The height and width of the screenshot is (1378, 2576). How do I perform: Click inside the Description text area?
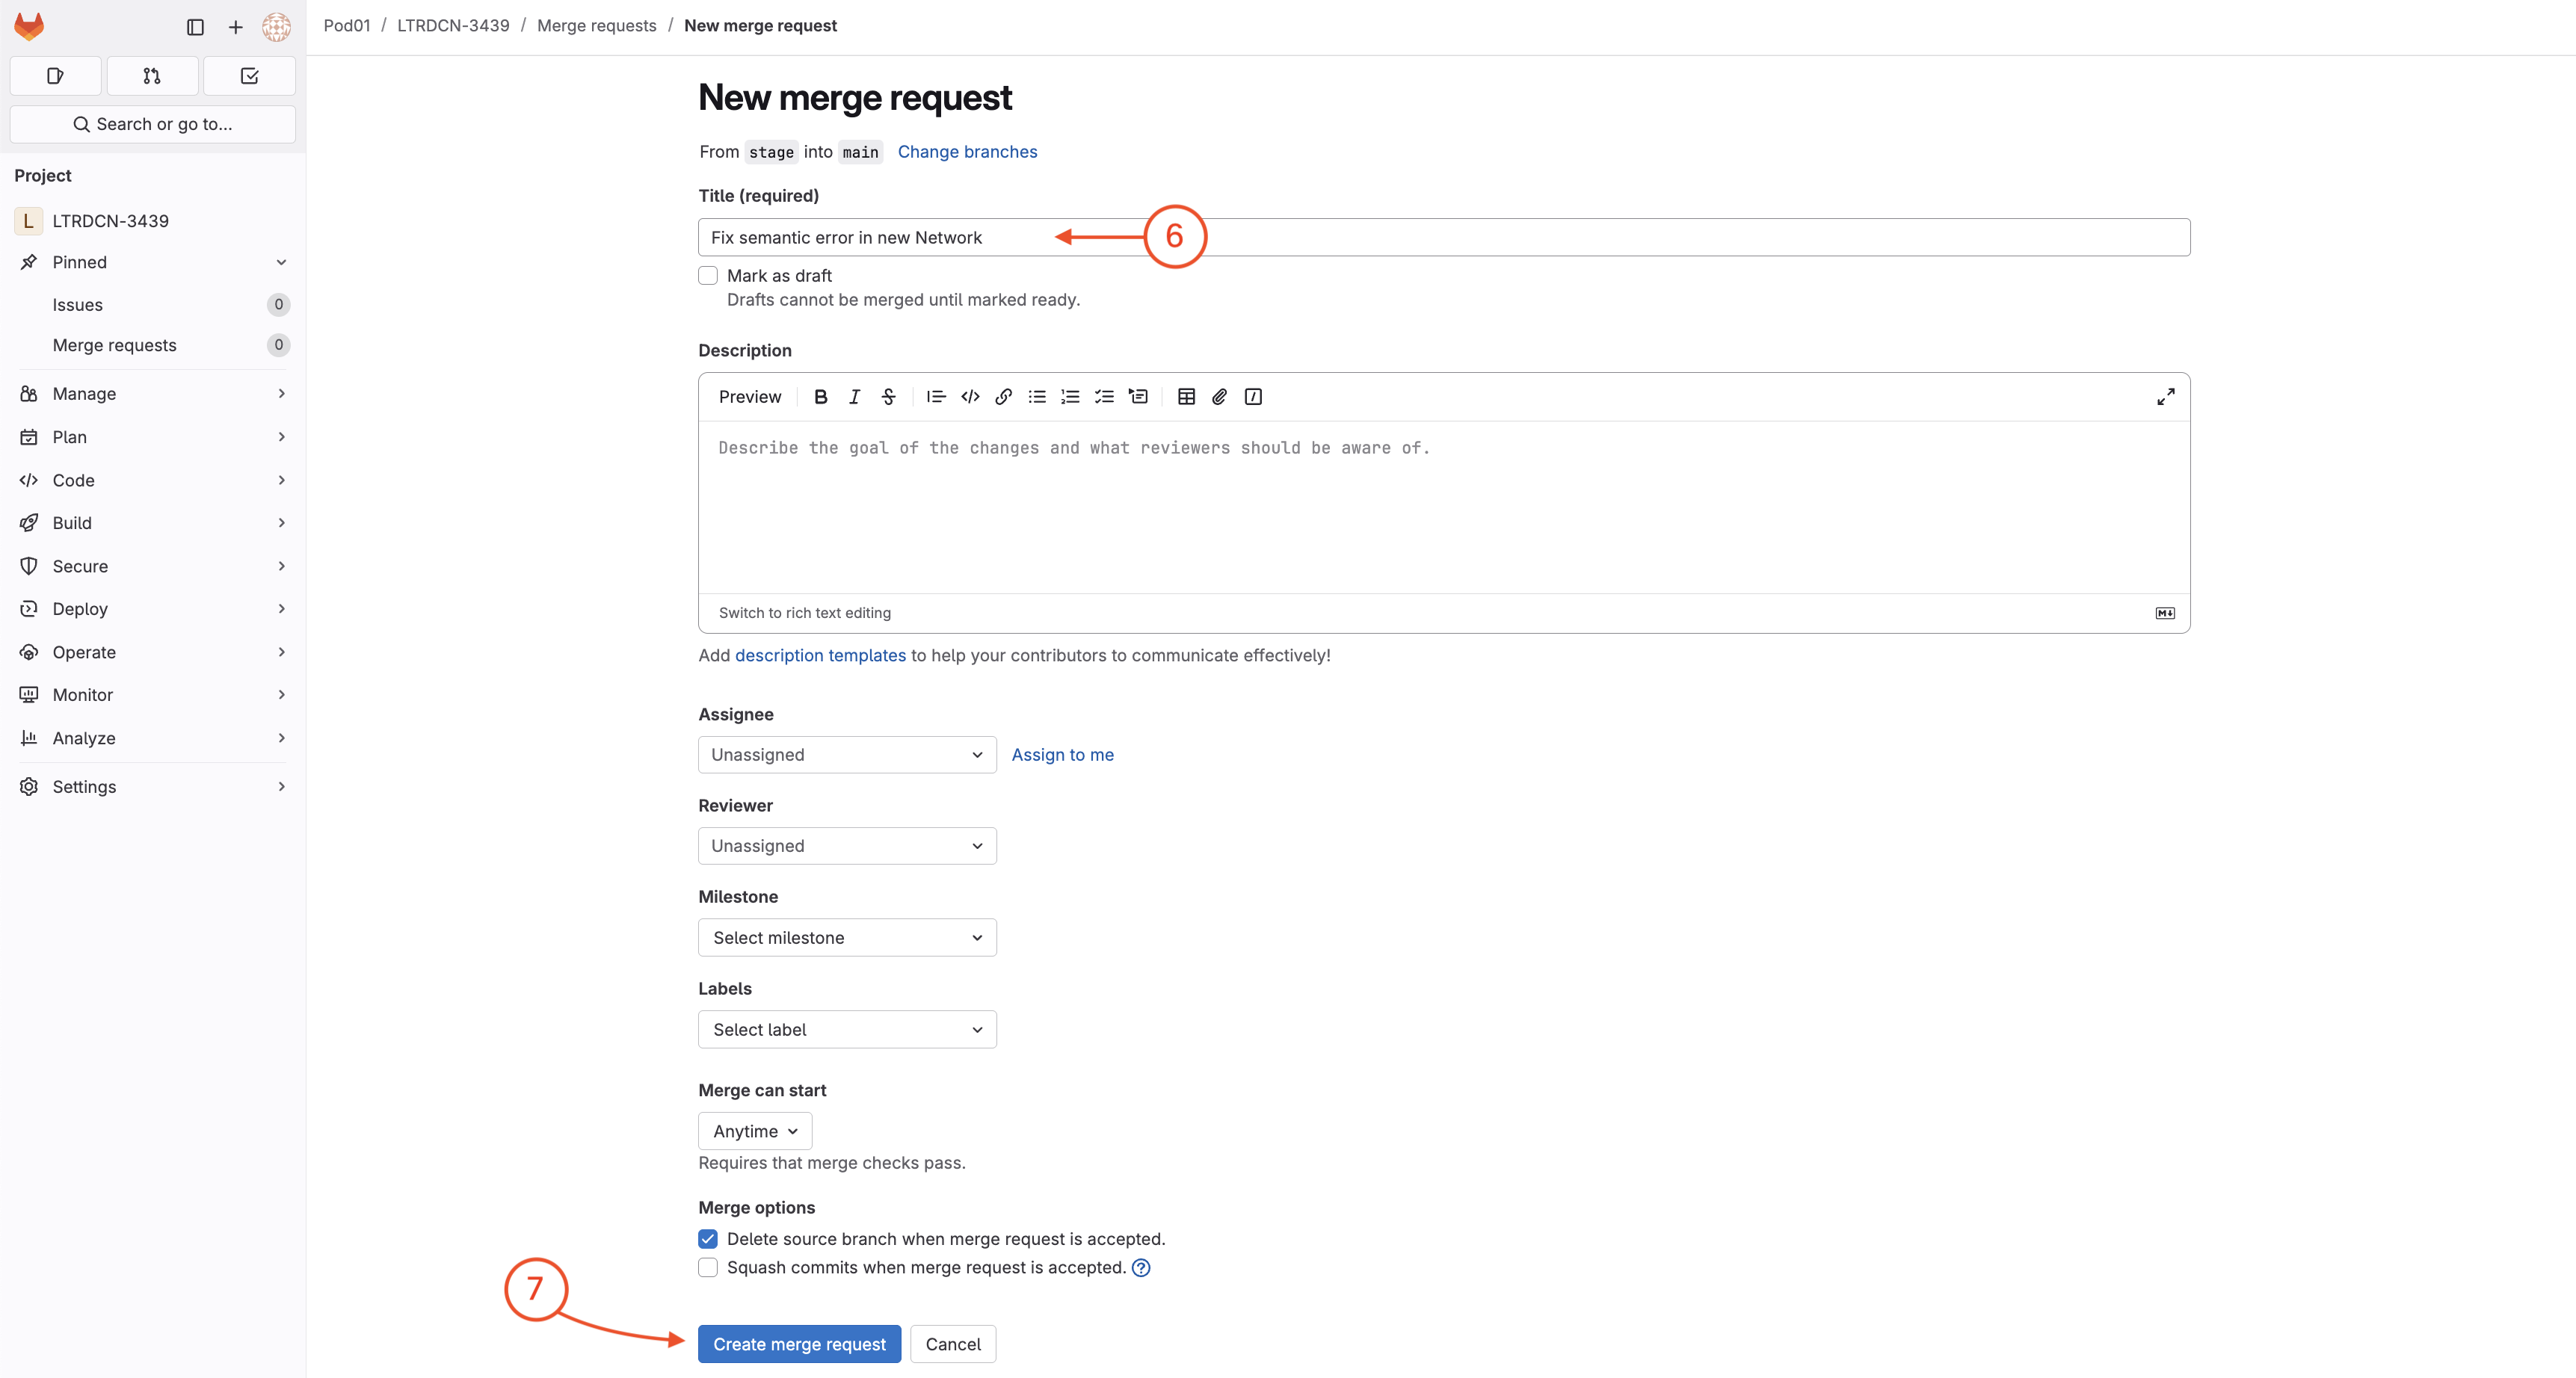click(1444, 507)
